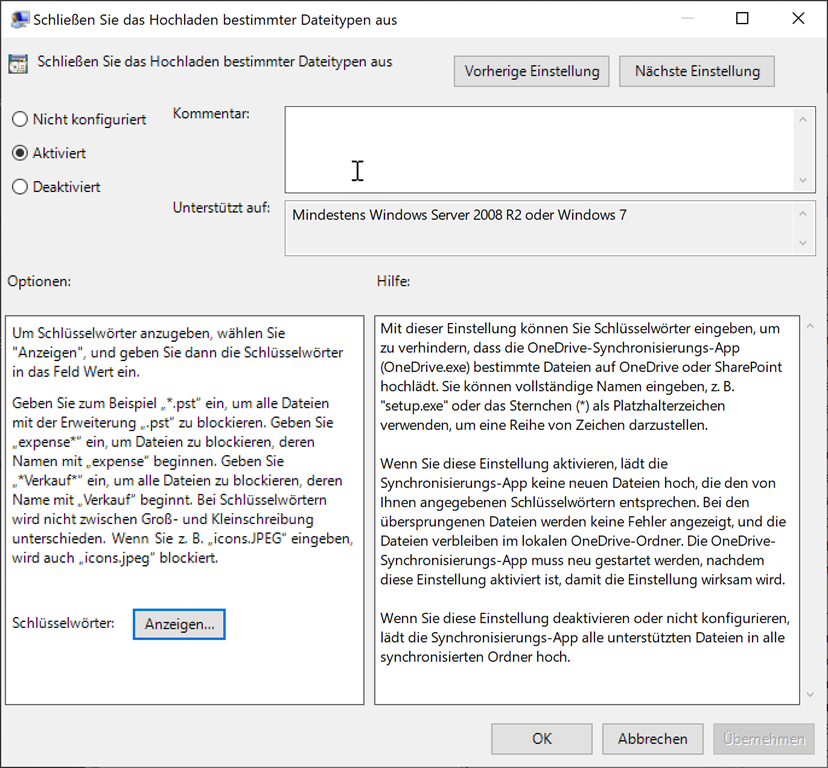The width and height of the screenshot is (828, 768).
Task: Go to 'Vorherige Einstellung'
Action: click(532, 71)
